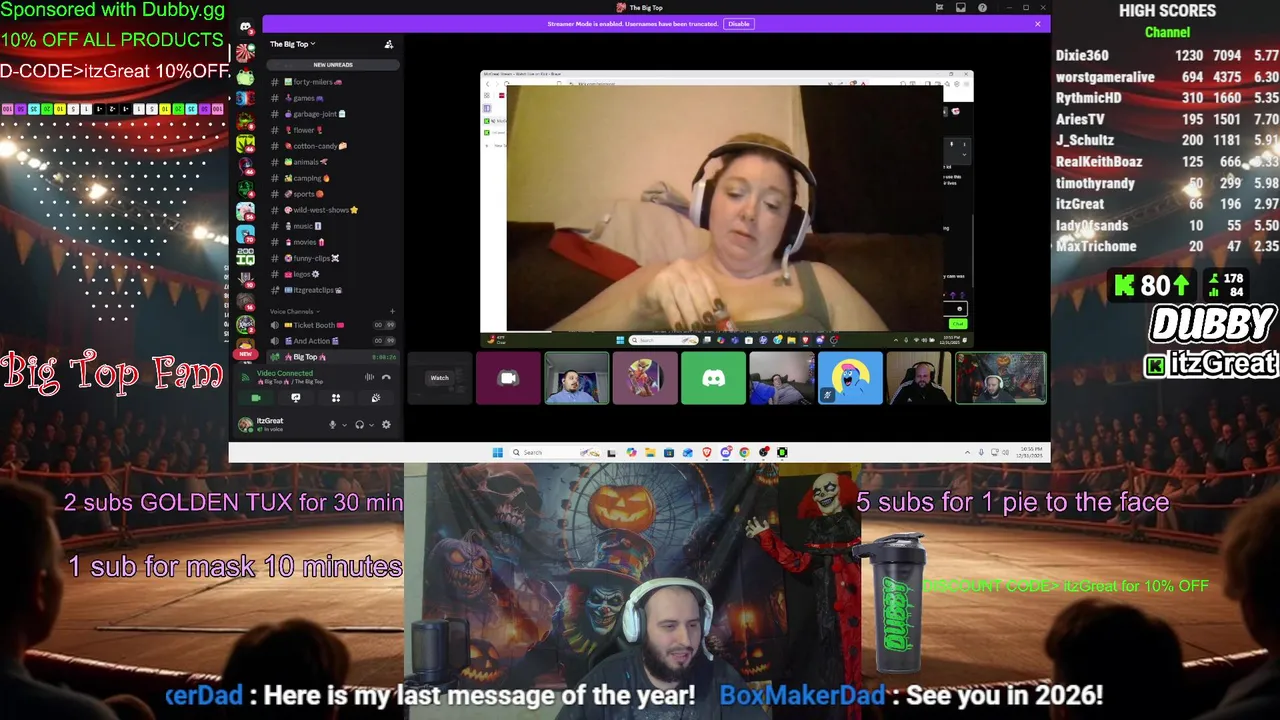Click the Watch stream tile

[x=439, y=378]
